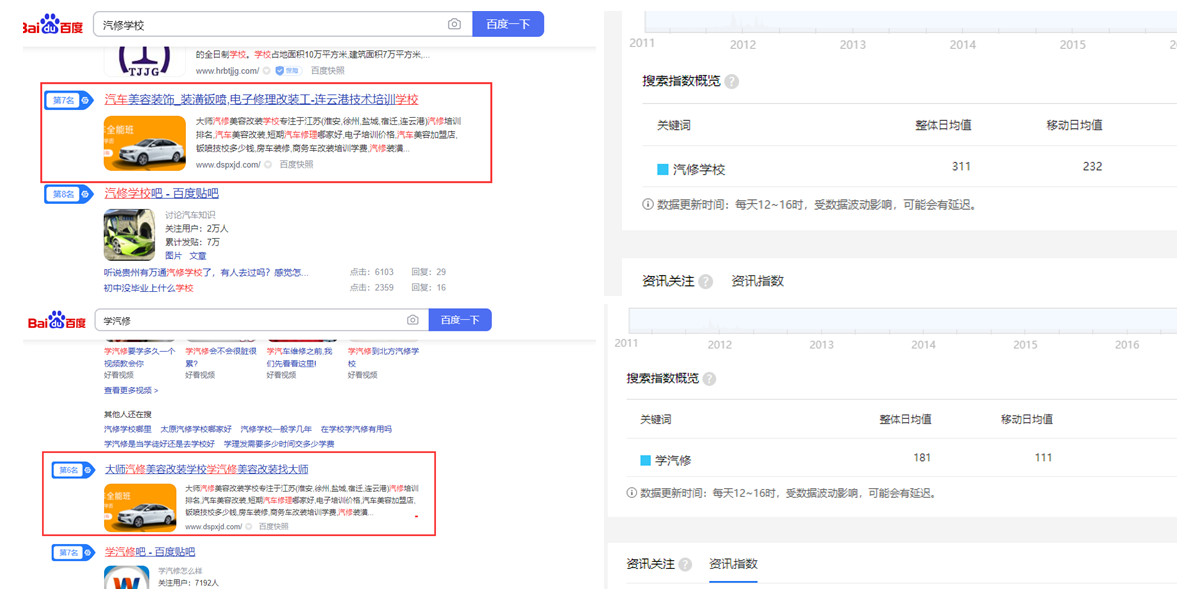Open 百度快照 under the 汽车美容装饰 result
This screenshot has width=1200, height=600.
[x=296, y=164]
